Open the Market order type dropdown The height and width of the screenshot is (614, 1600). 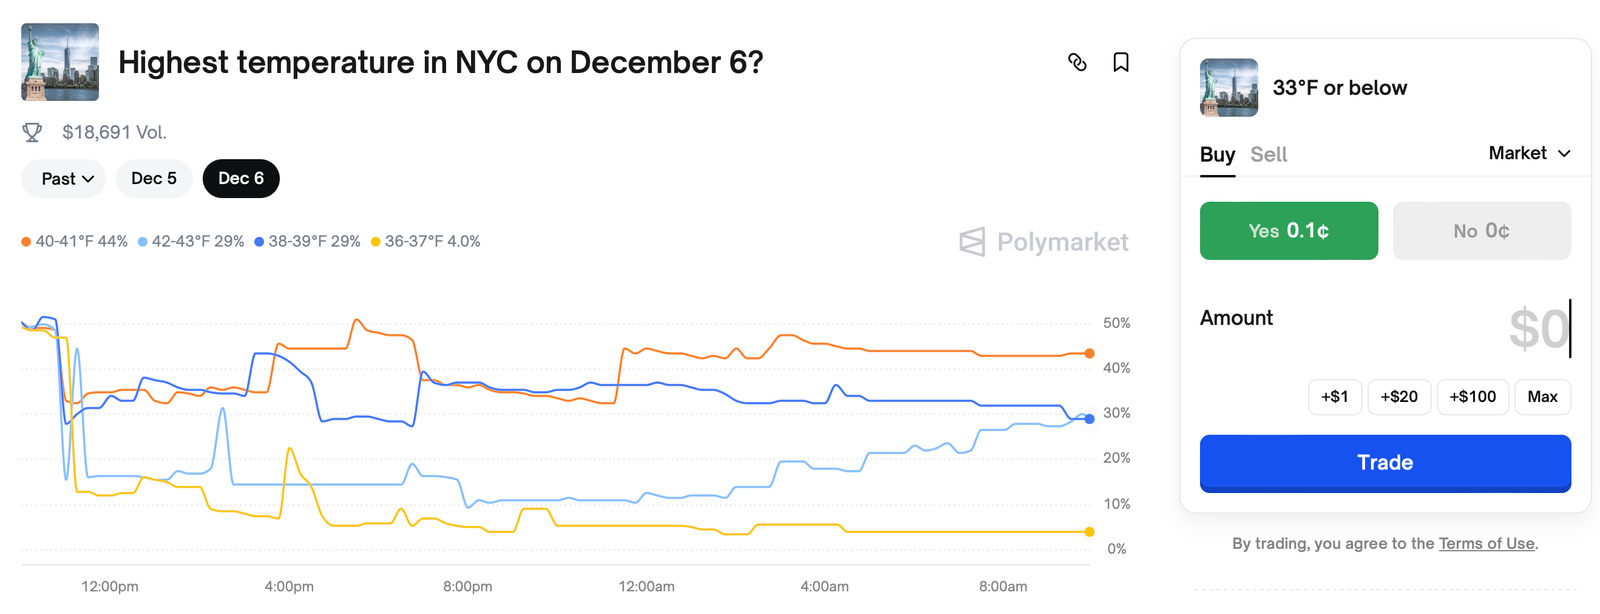point(1529,153)
